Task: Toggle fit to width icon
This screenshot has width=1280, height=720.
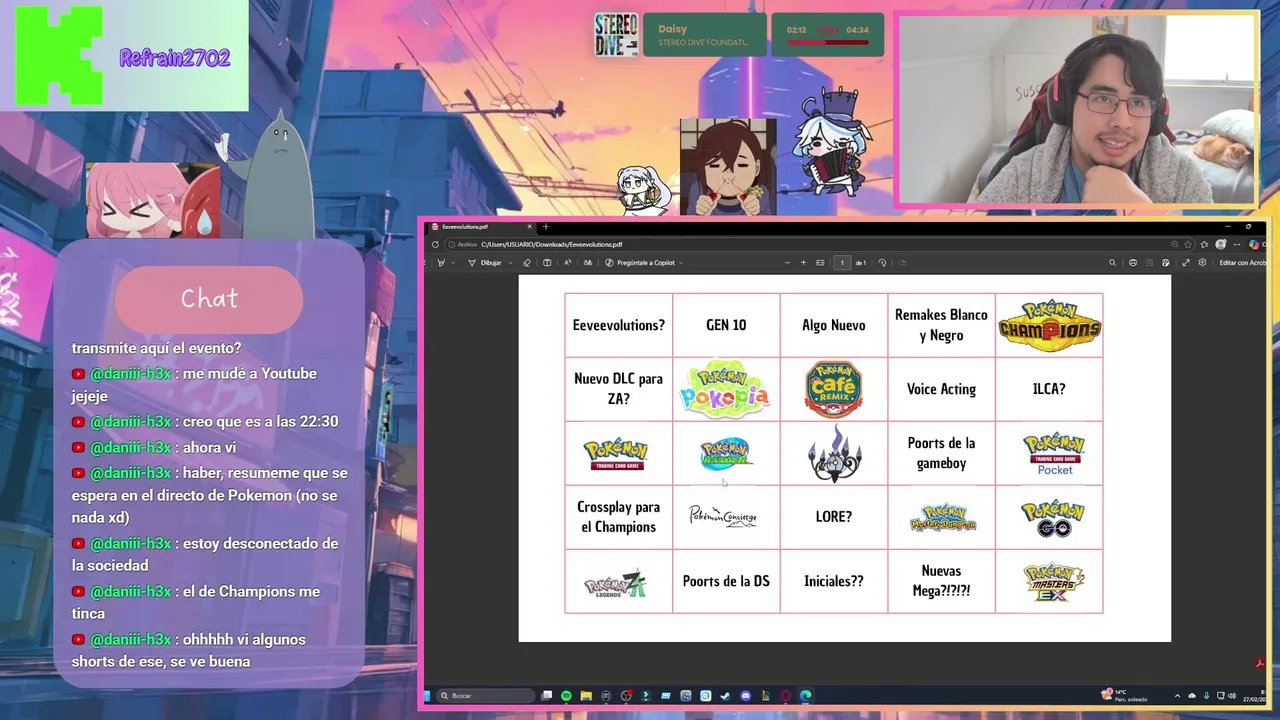Action: coord(820,263)
